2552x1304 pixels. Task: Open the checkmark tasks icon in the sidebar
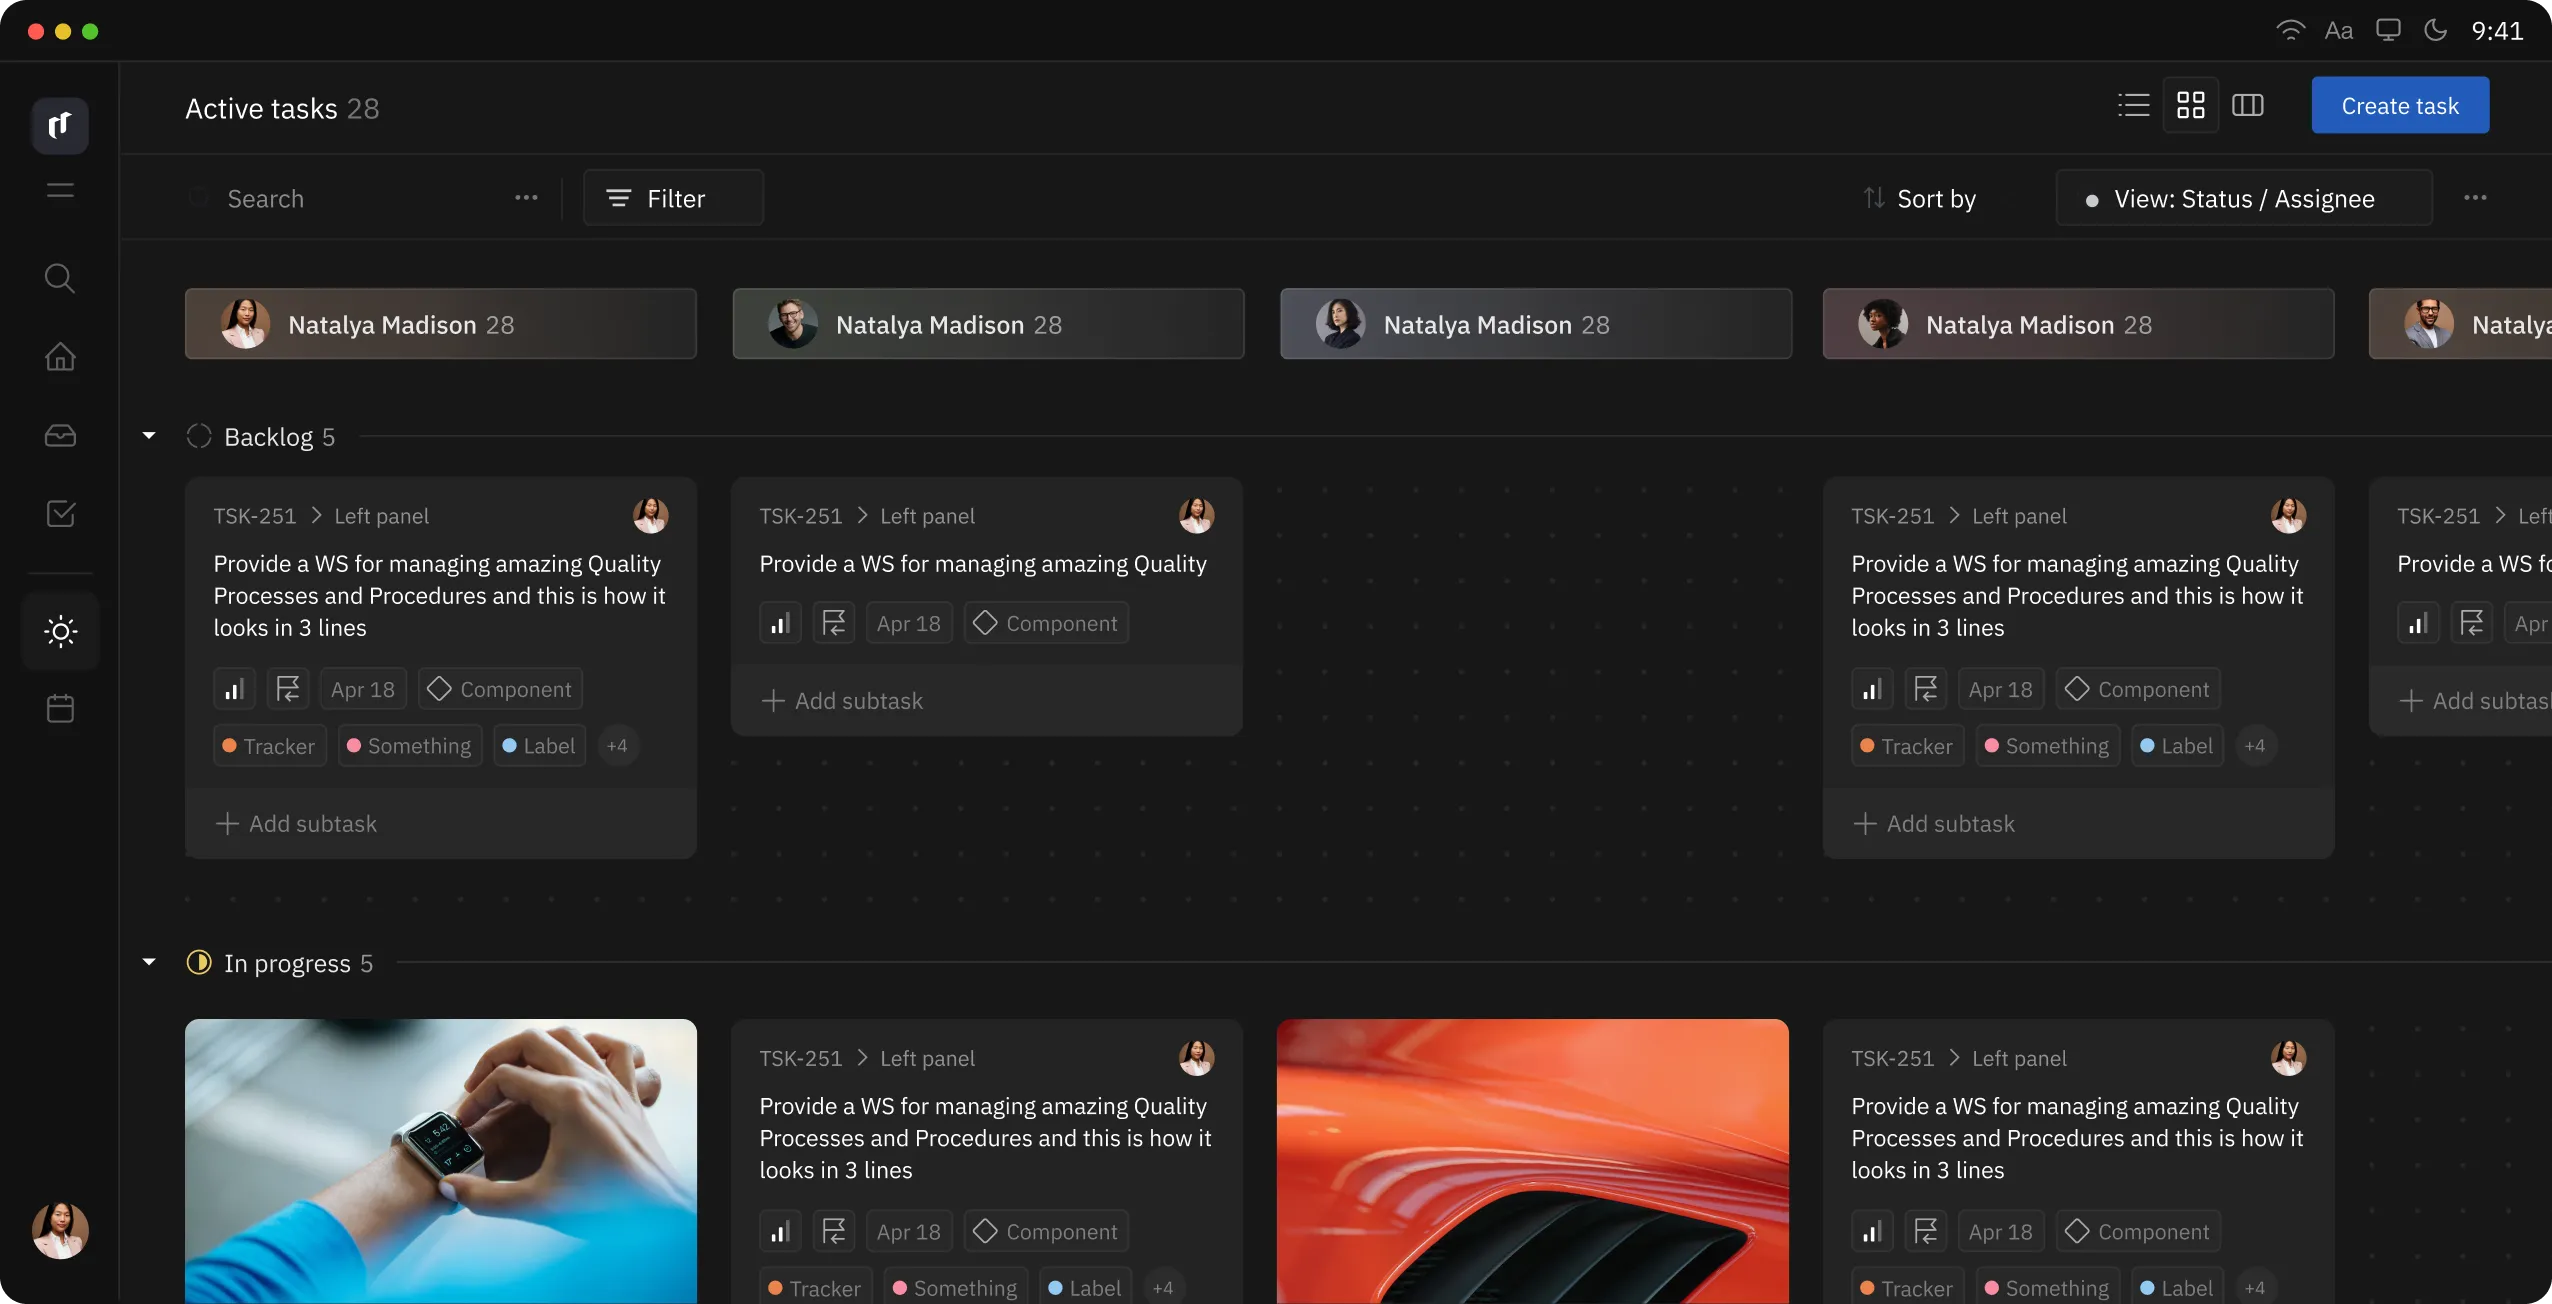pyautogui.click(x=60, y=514)
